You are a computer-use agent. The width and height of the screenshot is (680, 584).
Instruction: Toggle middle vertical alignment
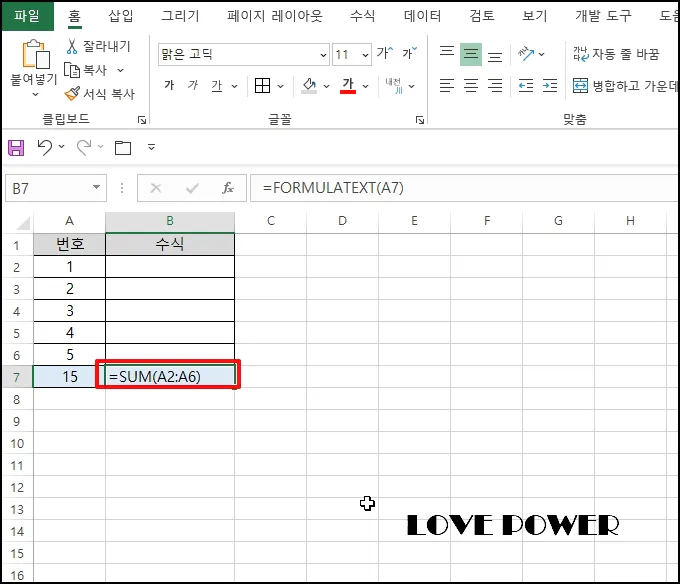pos(471,54)
